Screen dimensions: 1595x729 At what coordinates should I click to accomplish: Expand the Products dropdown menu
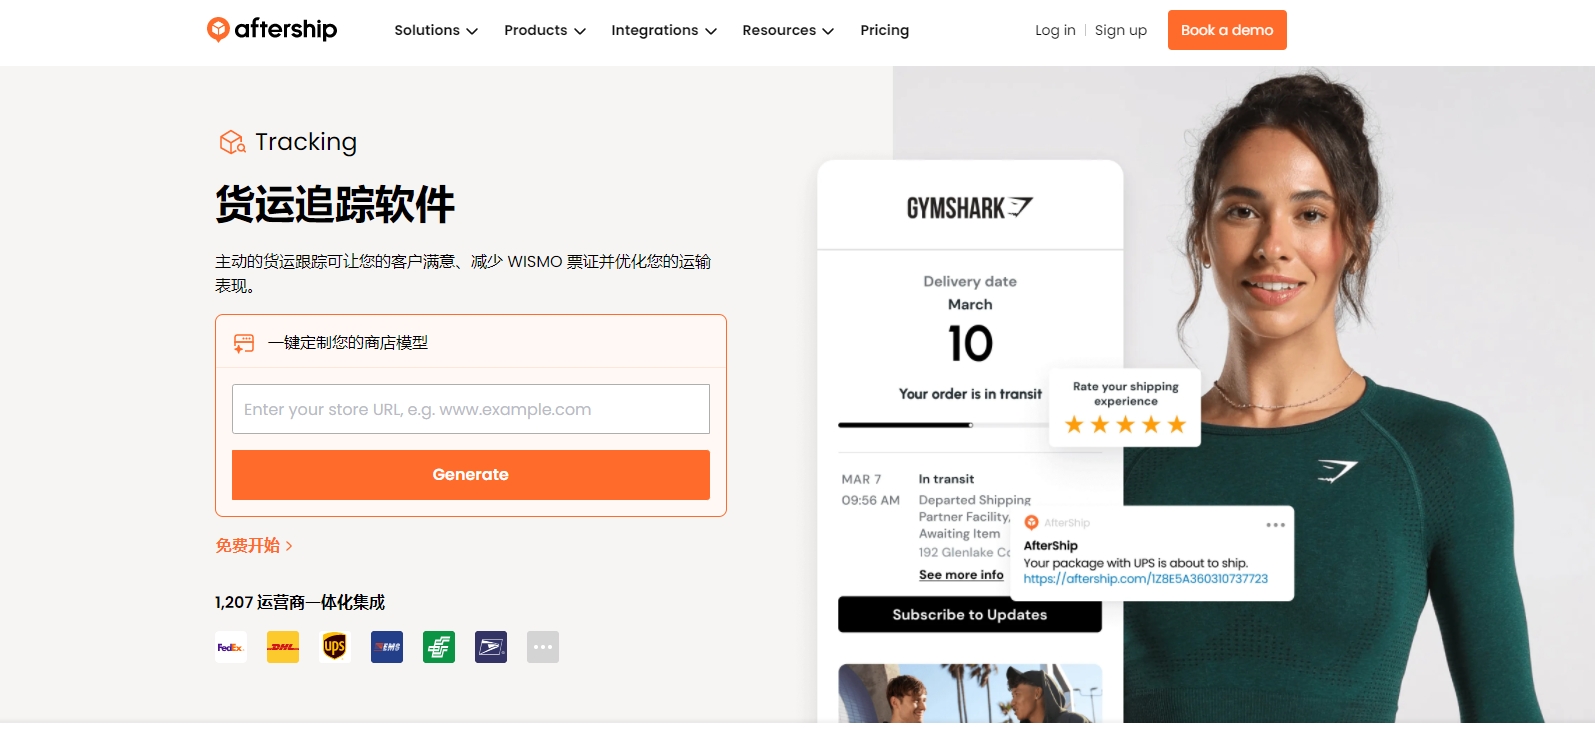click(544, 30)
